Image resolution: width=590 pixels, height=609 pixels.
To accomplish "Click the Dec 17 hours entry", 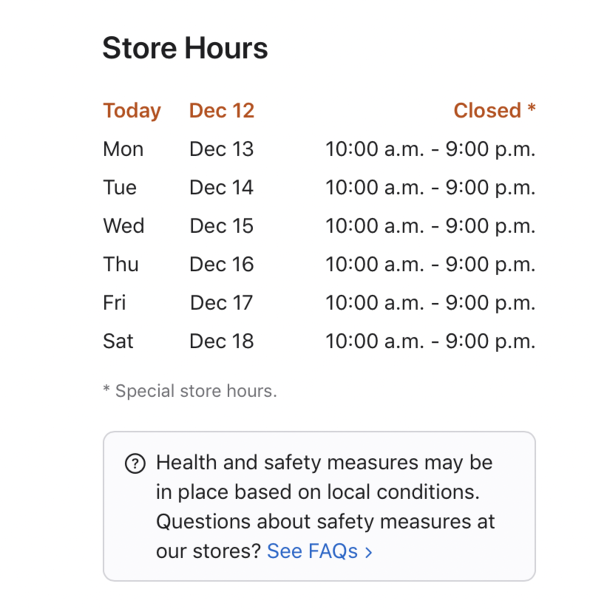I will (x=430, y=303).
